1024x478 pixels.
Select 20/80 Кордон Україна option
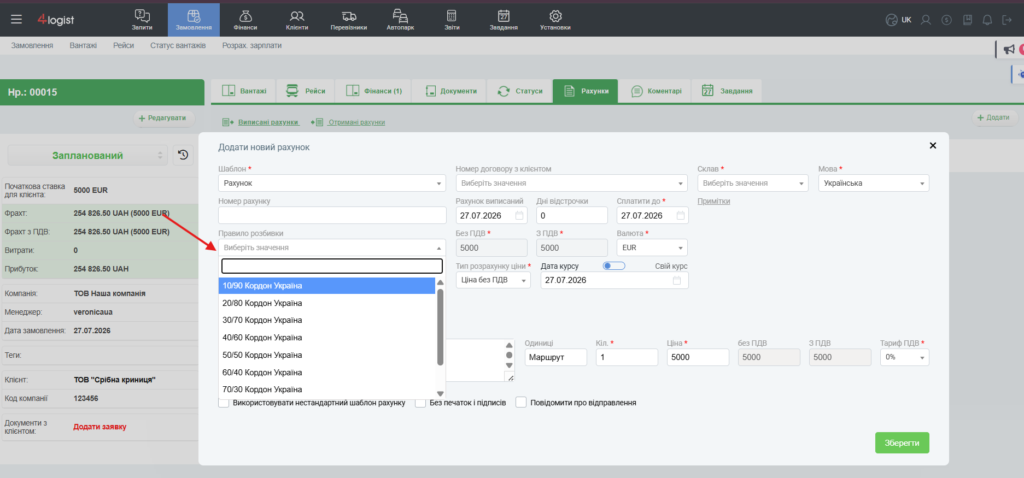[x=327, y=303]
